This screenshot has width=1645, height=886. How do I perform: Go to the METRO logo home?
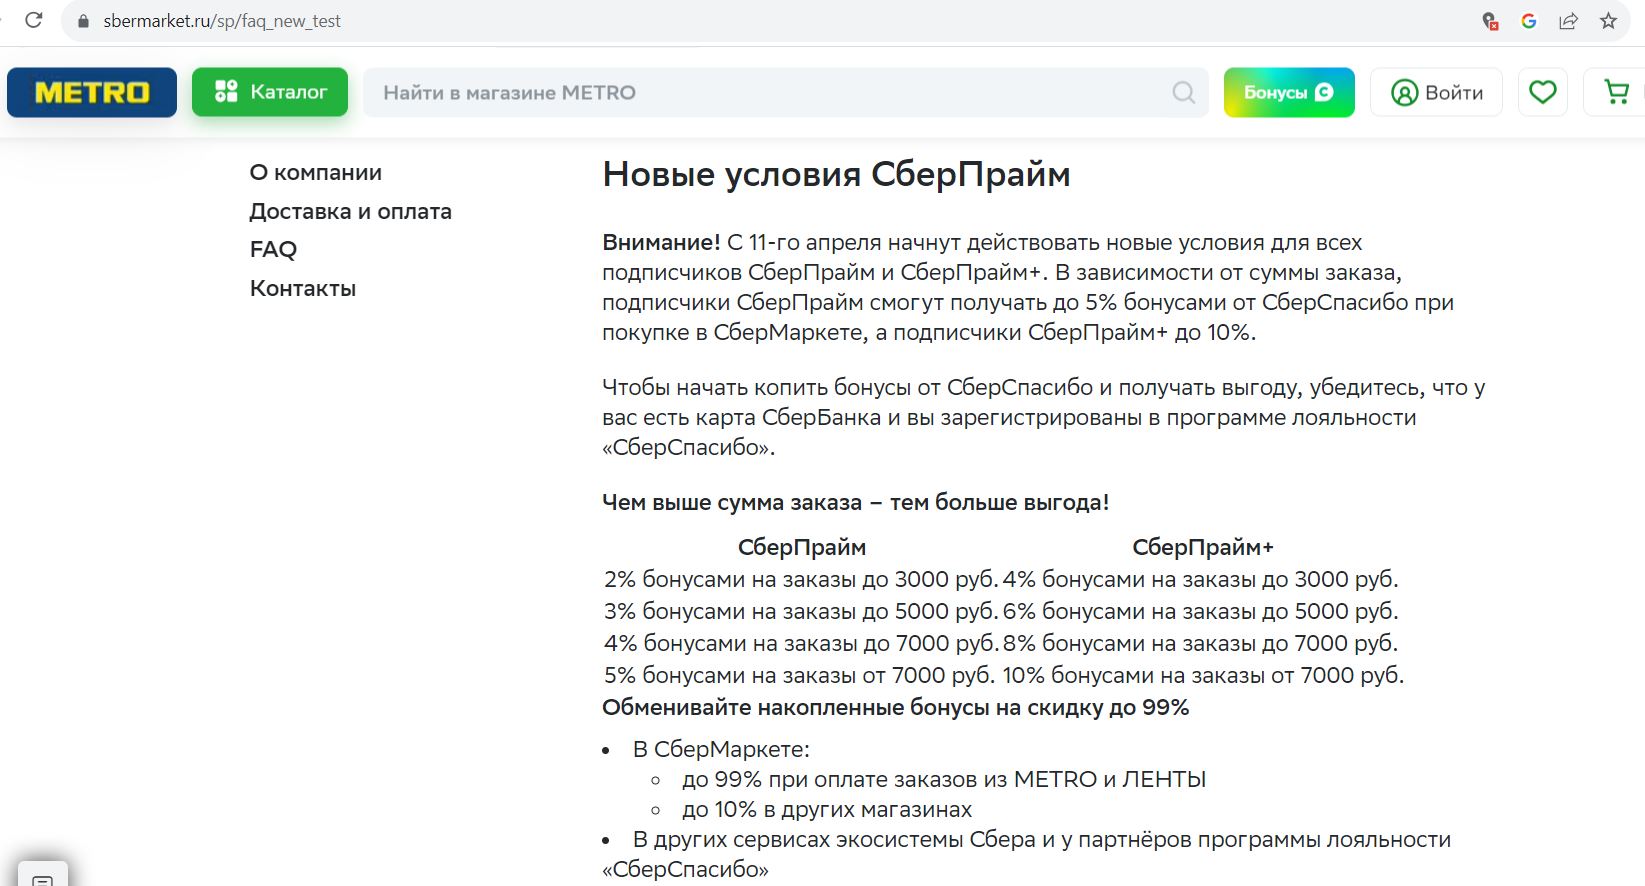tap(92, 92)
